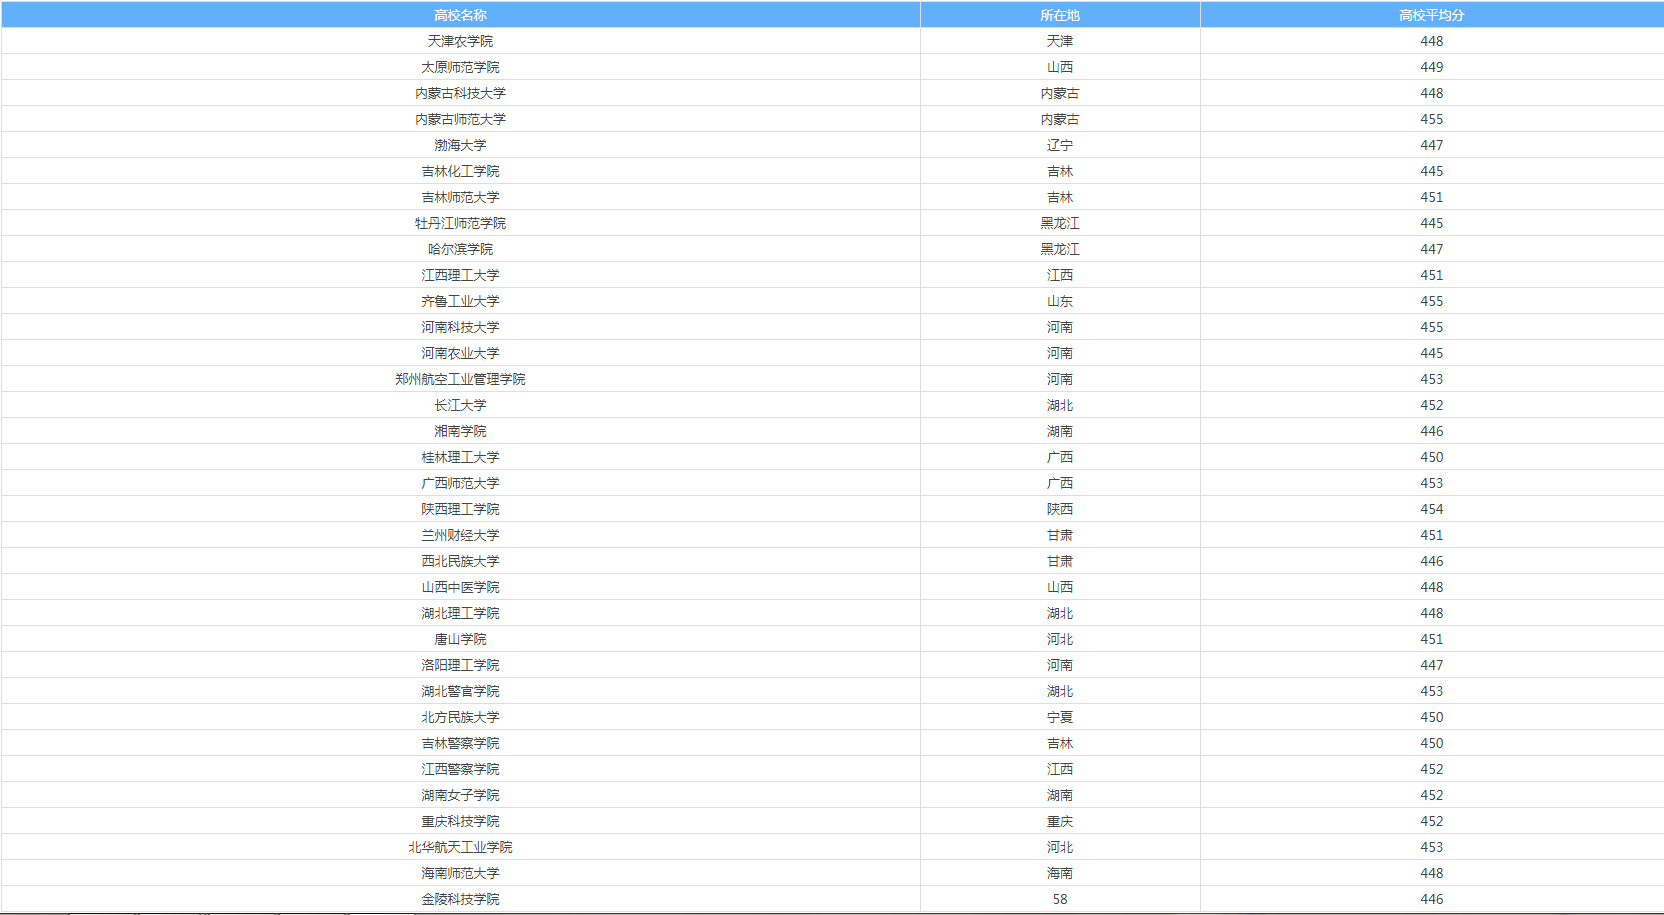The image size is (1664, 915).
Task: Click 海南 location in 海南师范大学 row
Action: (1060, 873)
